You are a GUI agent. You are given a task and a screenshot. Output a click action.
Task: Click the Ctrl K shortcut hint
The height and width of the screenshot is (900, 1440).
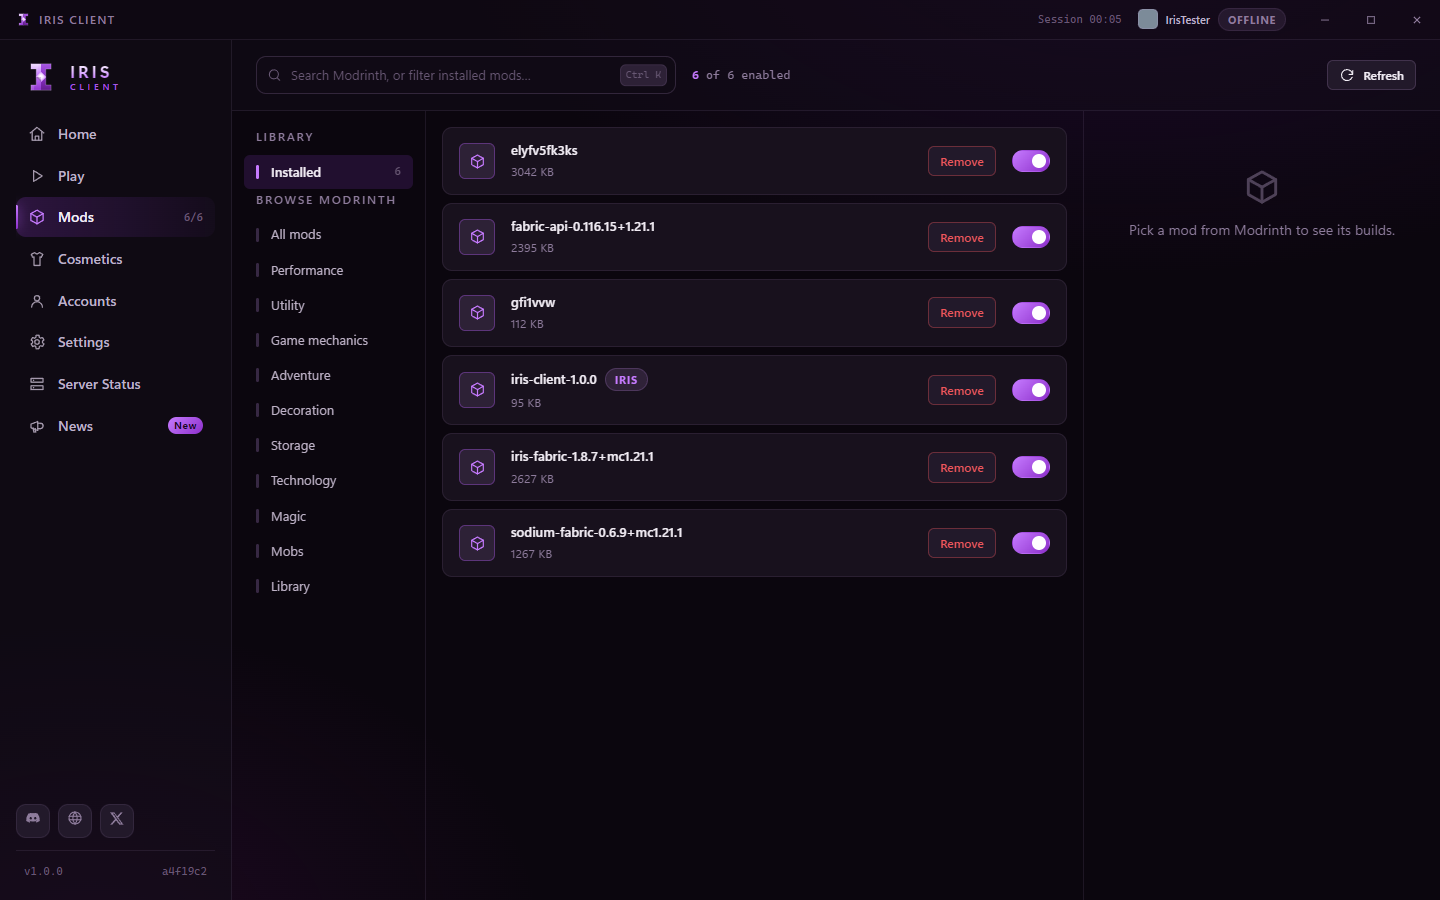(643, 75)
